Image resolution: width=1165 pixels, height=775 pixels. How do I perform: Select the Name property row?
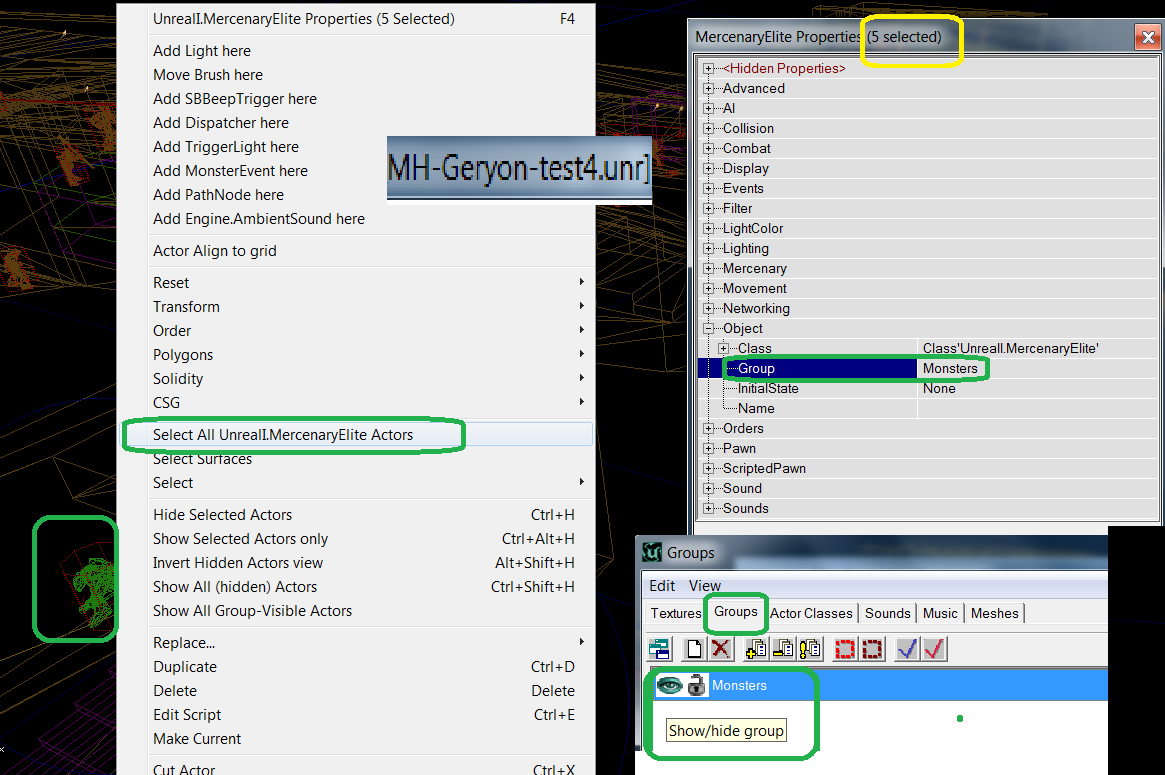tap(927, 409)
